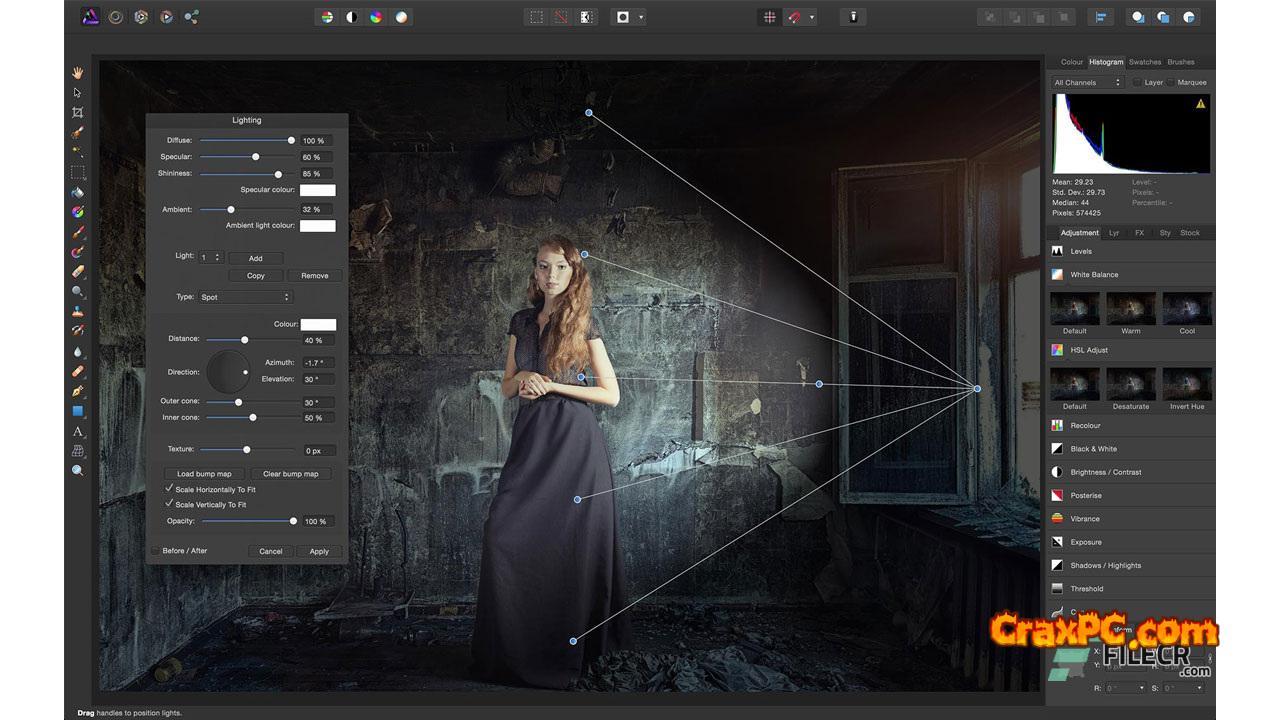
Task: Uncheck Scale Vertically To Fit
Action: click(x=169, y=504)
